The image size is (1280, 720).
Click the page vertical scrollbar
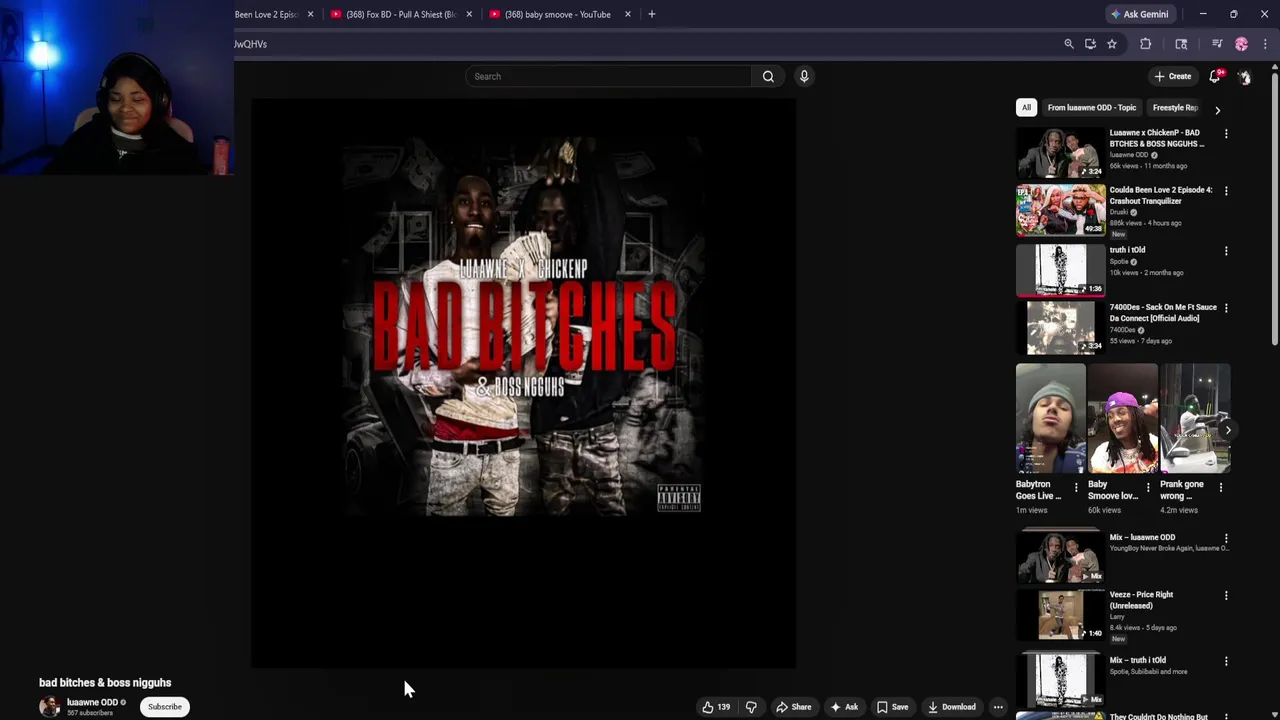coord(1274,210)
